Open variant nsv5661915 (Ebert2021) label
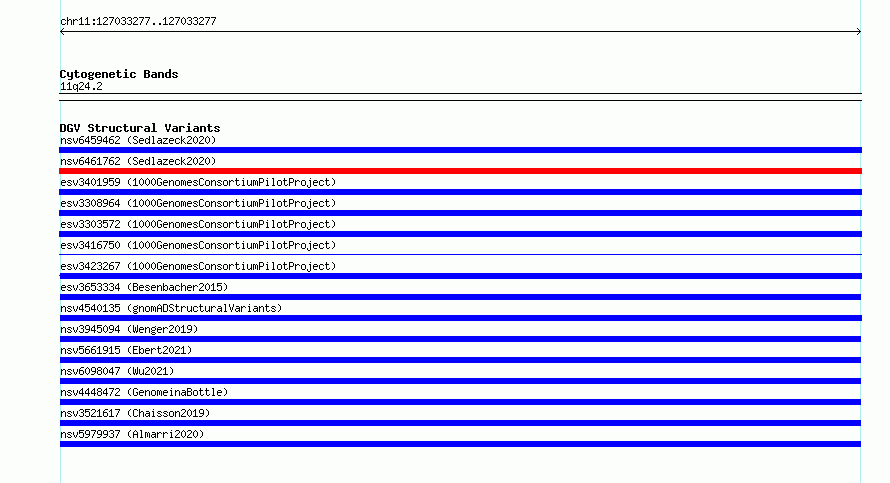890x483 pixels. tap(126, 350)
